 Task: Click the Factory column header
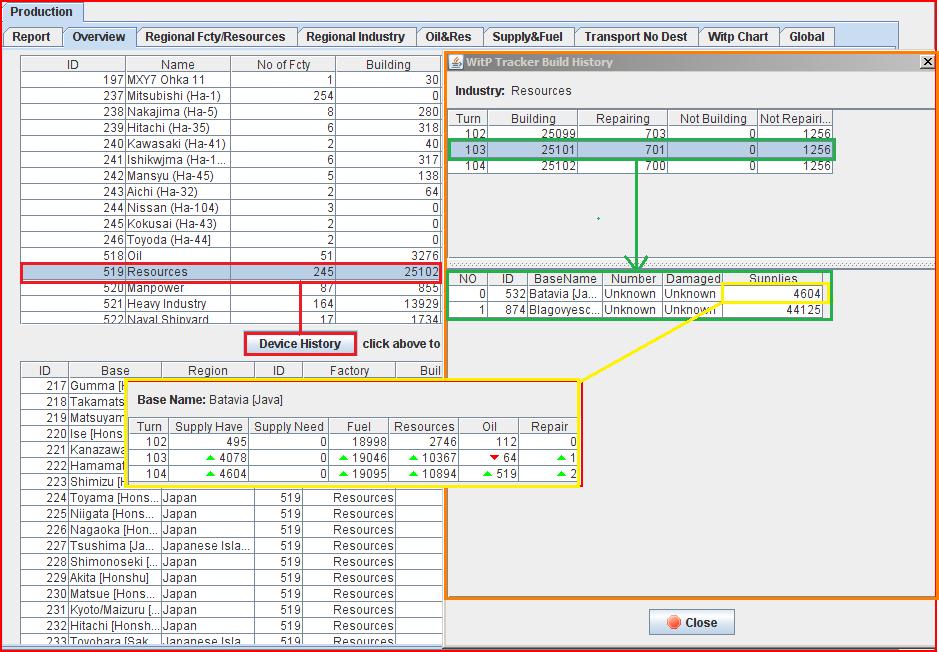click(x=349, y=371)
